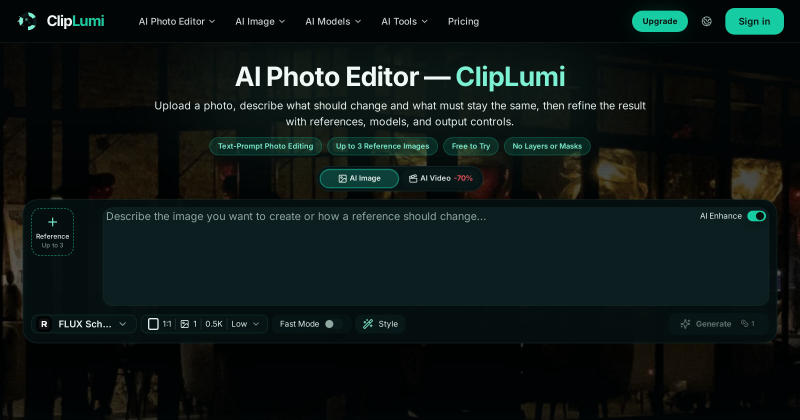The height and width of the screenshot is (420, 800).
Task: Click the Sign in button
Action: [754, 21]
